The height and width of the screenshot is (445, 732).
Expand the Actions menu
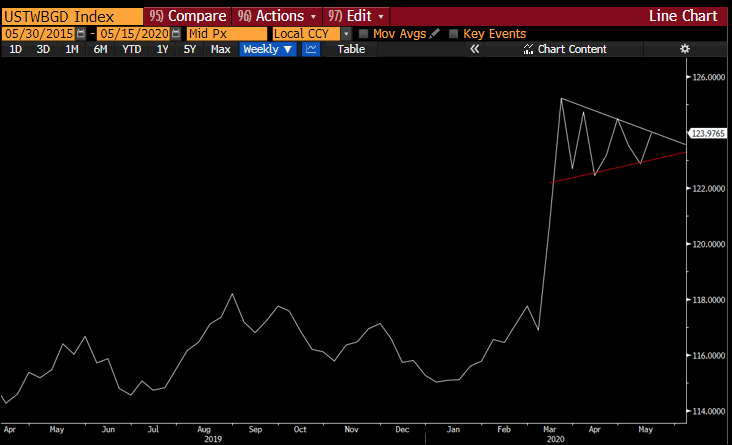pyautogui.click(x=277, y=17)
